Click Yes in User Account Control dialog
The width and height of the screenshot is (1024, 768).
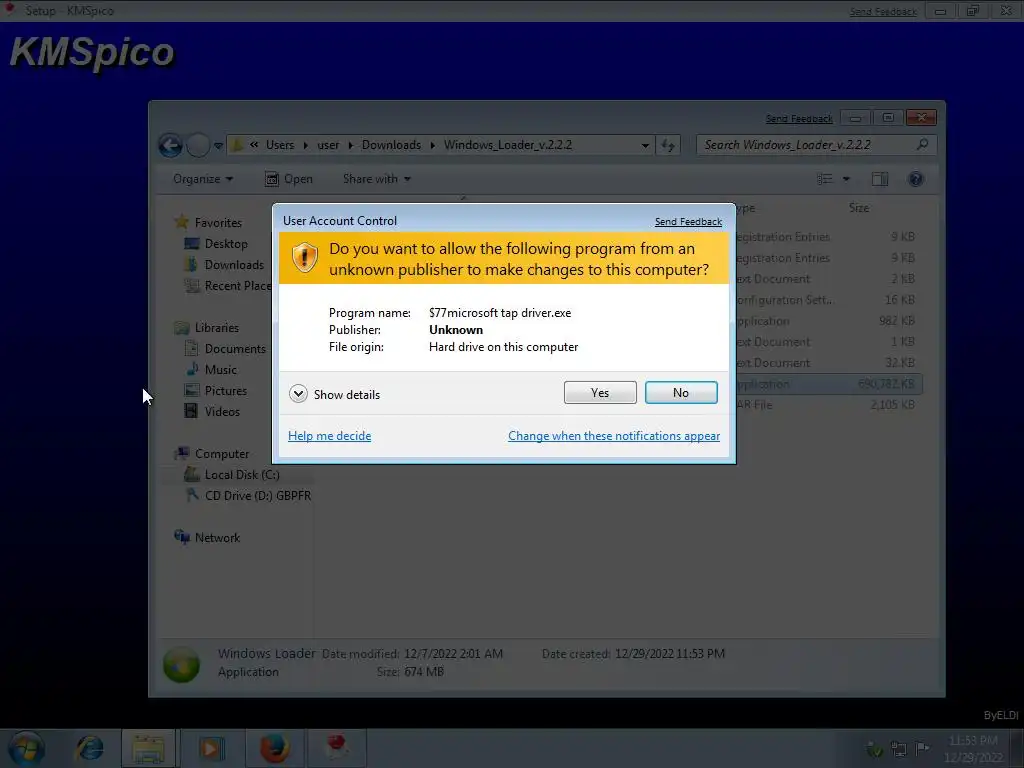[600, 392]
